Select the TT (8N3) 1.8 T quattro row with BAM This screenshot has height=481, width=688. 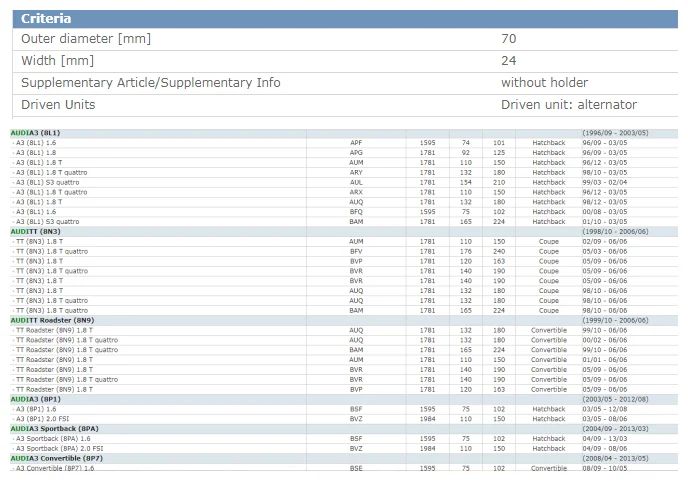click(344, 311)
